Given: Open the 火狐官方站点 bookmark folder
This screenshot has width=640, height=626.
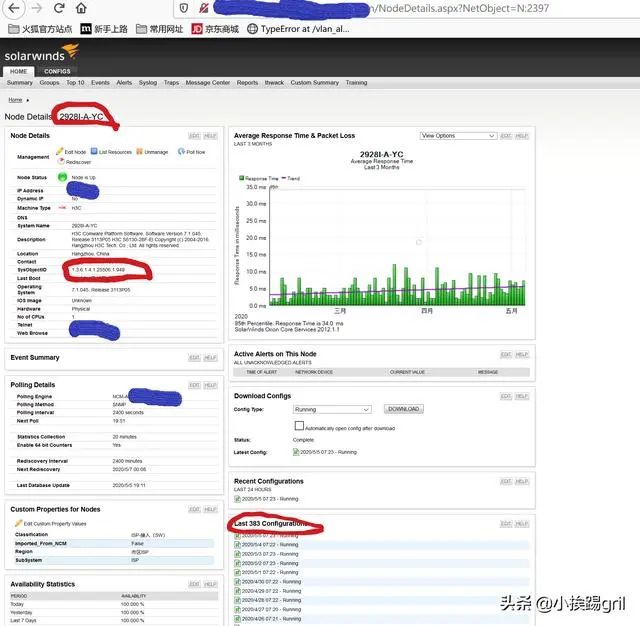Looking at the screenshot, I should [40, 29].
